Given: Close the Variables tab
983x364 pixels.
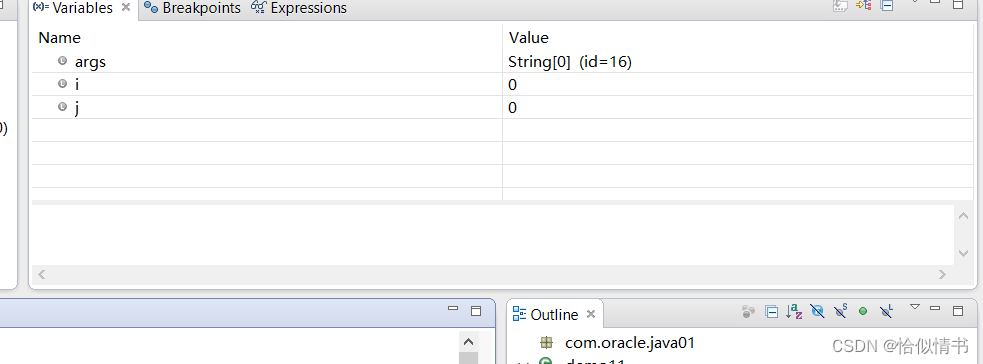Looking at the screenshot, I should pos(125,8).
